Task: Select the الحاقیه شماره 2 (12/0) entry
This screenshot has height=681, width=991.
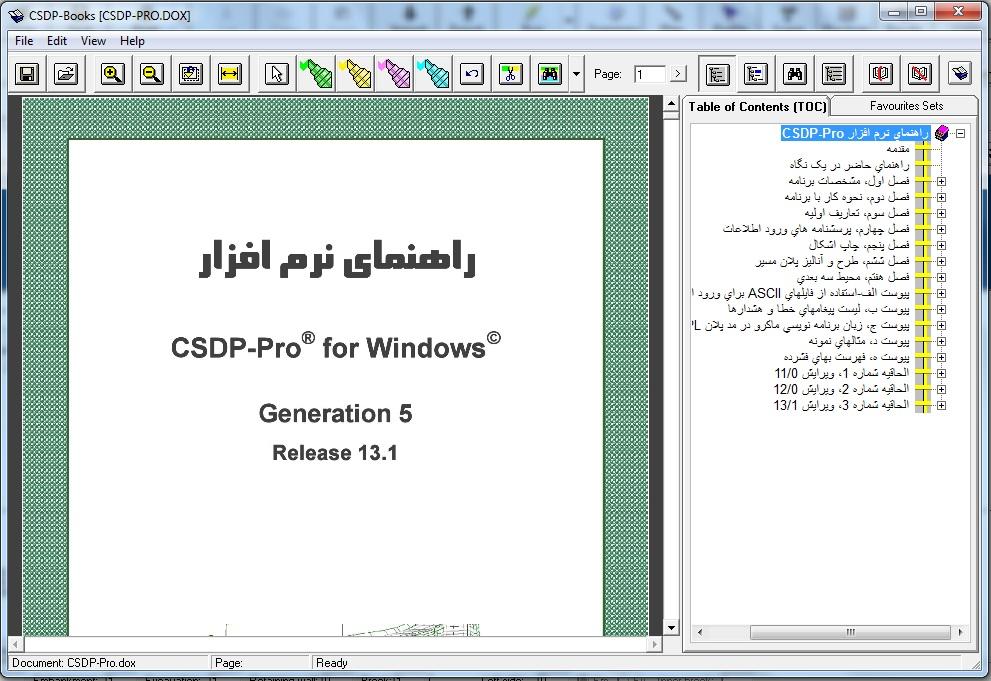Action: (x=842, y=389)
